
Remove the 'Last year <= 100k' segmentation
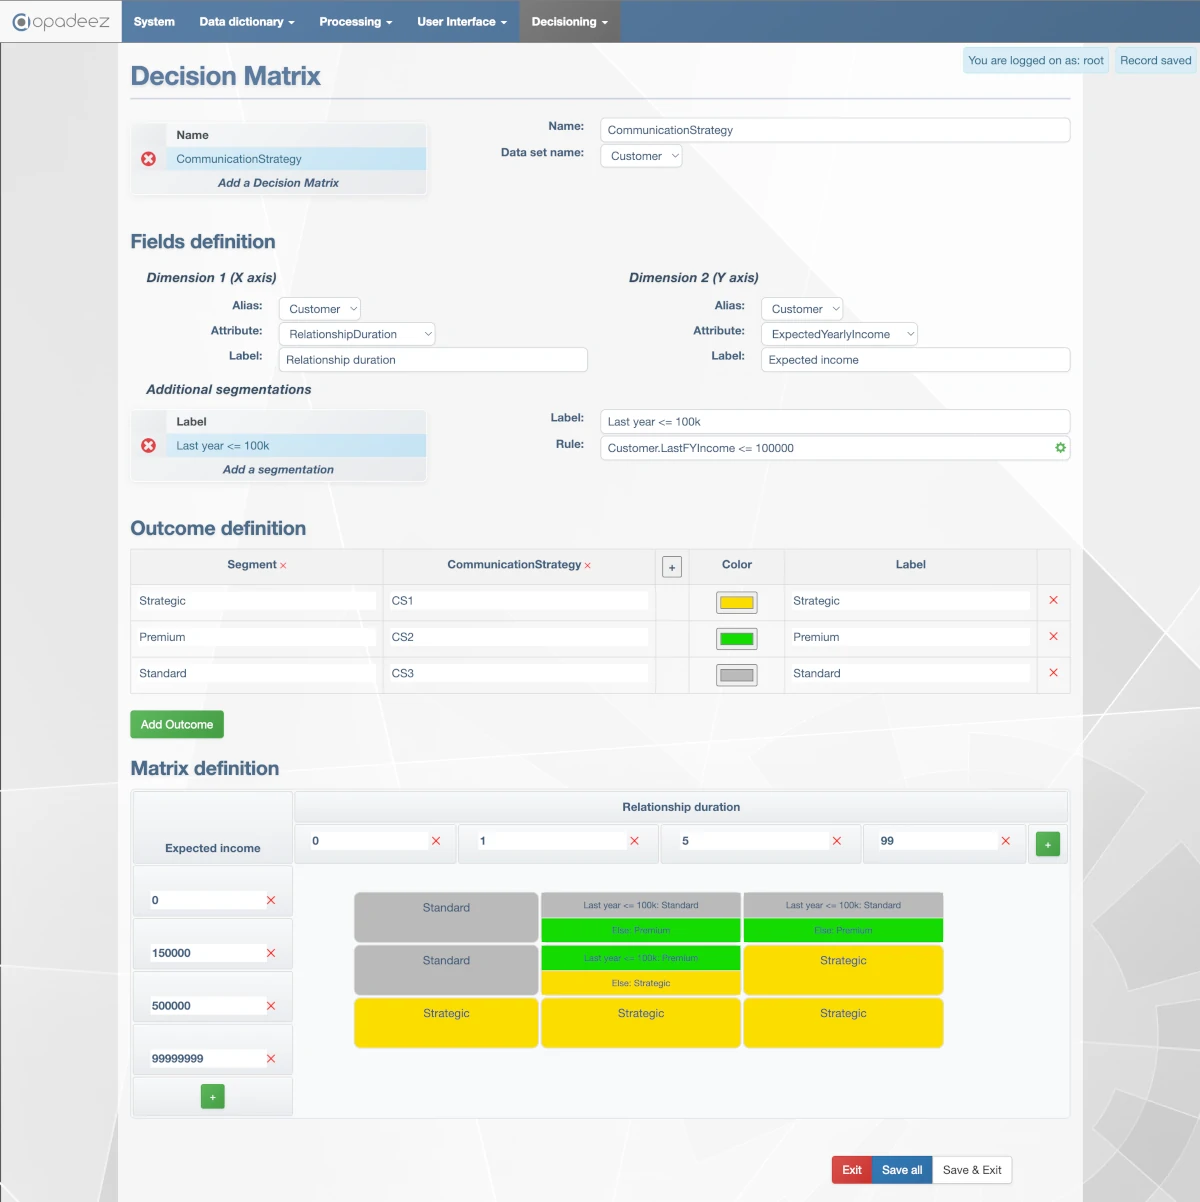[x=148, y=446]
